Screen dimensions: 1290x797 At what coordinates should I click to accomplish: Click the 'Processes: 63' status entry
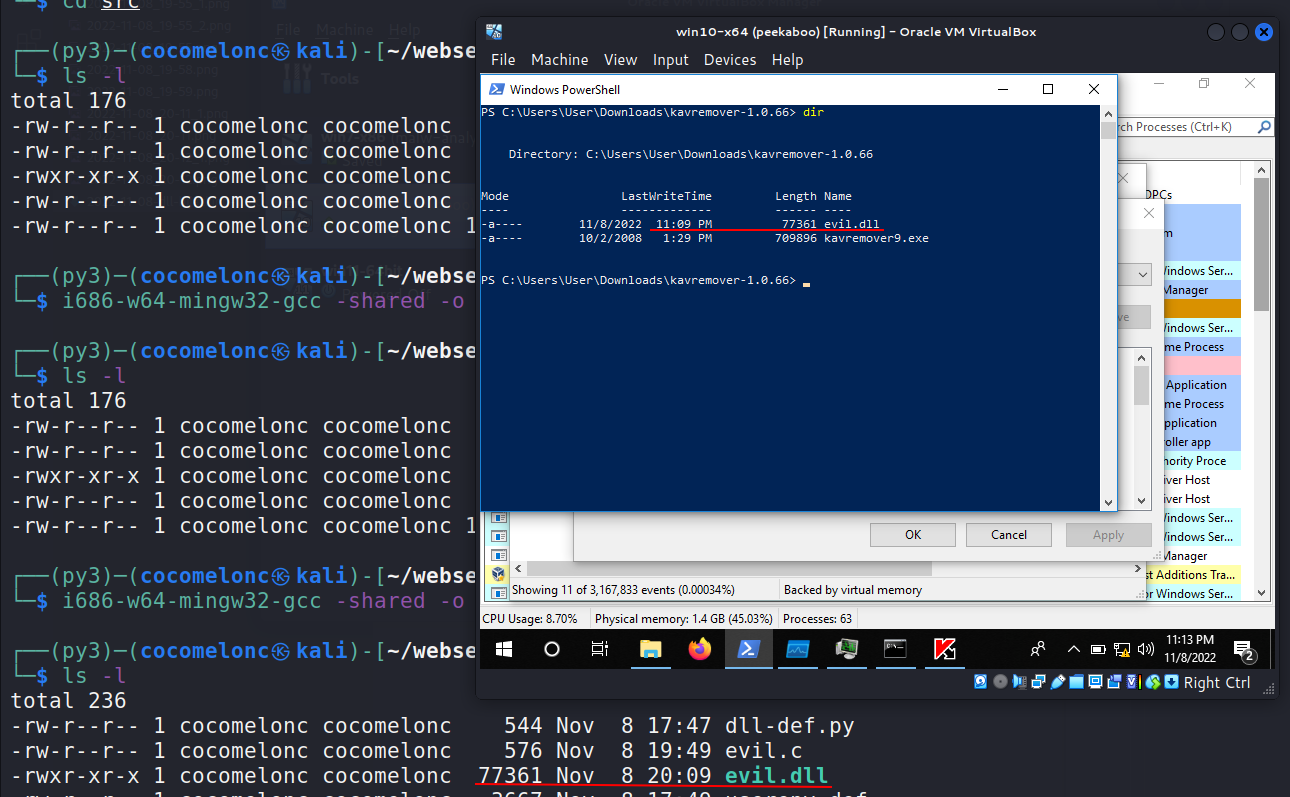tap(817, 619)
